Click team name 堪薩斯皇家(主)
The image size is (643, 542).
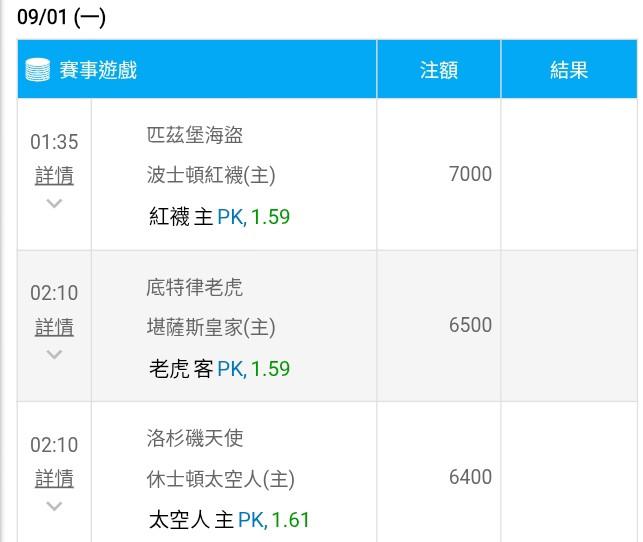211,327
